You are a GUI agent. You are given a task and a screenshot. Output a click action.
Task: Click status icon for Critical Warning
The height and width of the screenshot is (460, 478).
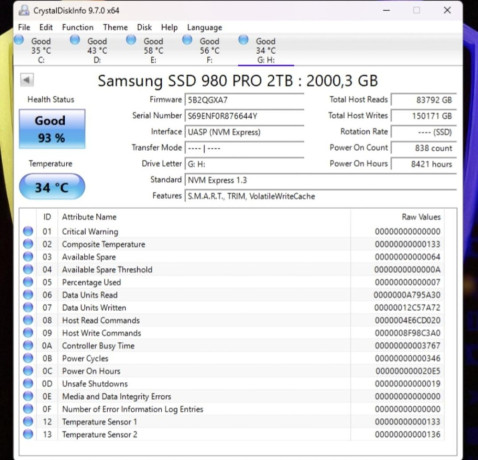(x=28, y=231)
